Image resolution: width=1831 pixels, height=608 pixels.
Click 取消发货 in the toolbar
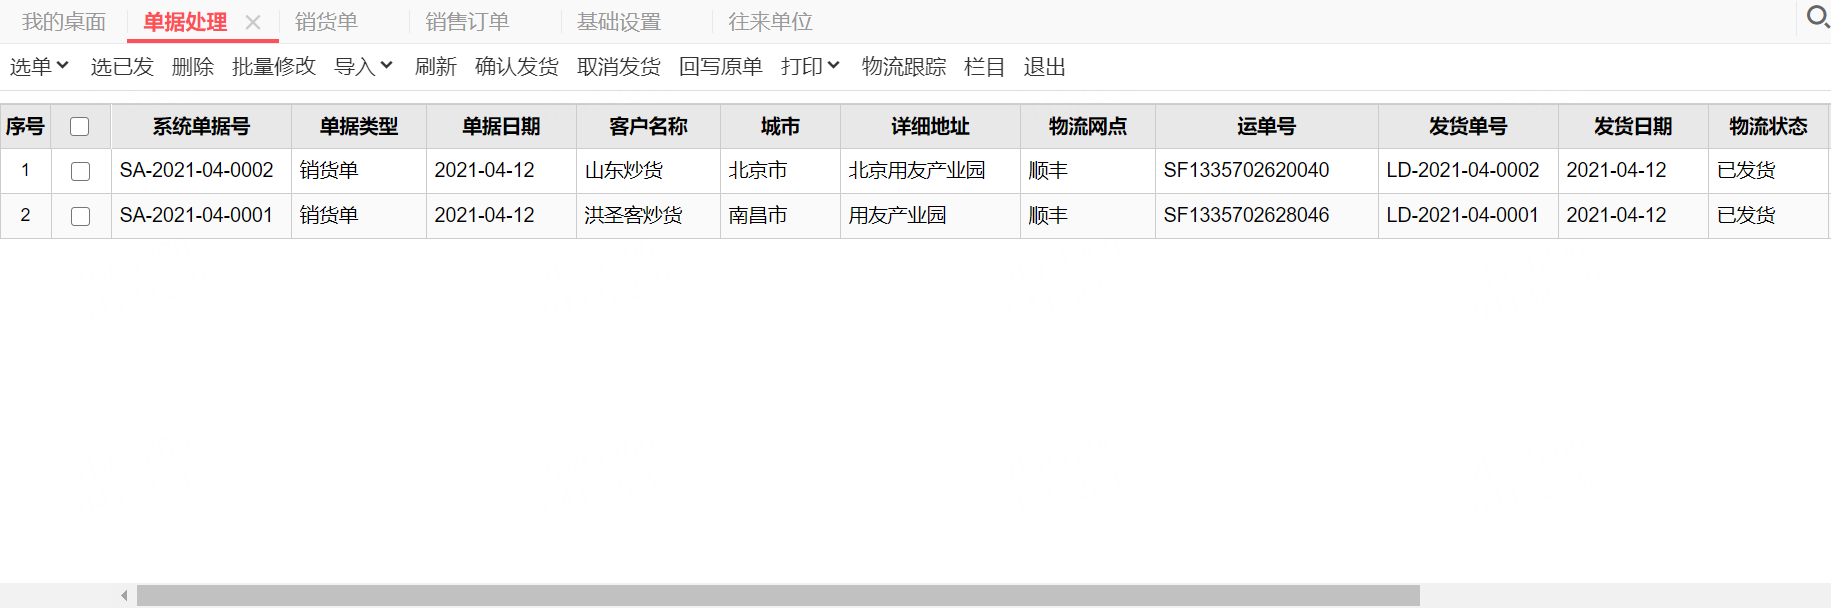tap(618, 67)
